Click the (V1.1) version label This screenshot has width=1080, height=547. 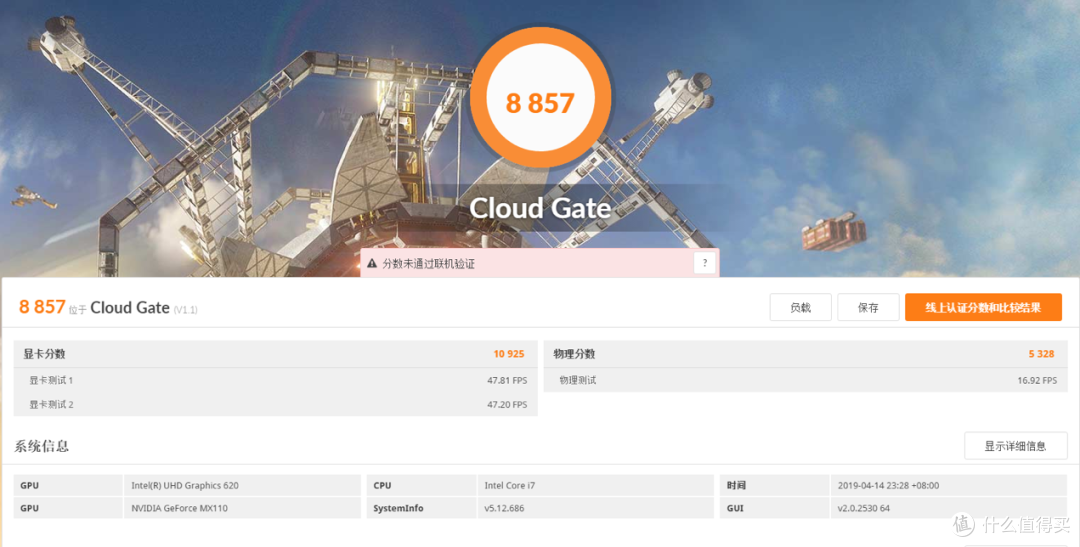pos(185,310)
